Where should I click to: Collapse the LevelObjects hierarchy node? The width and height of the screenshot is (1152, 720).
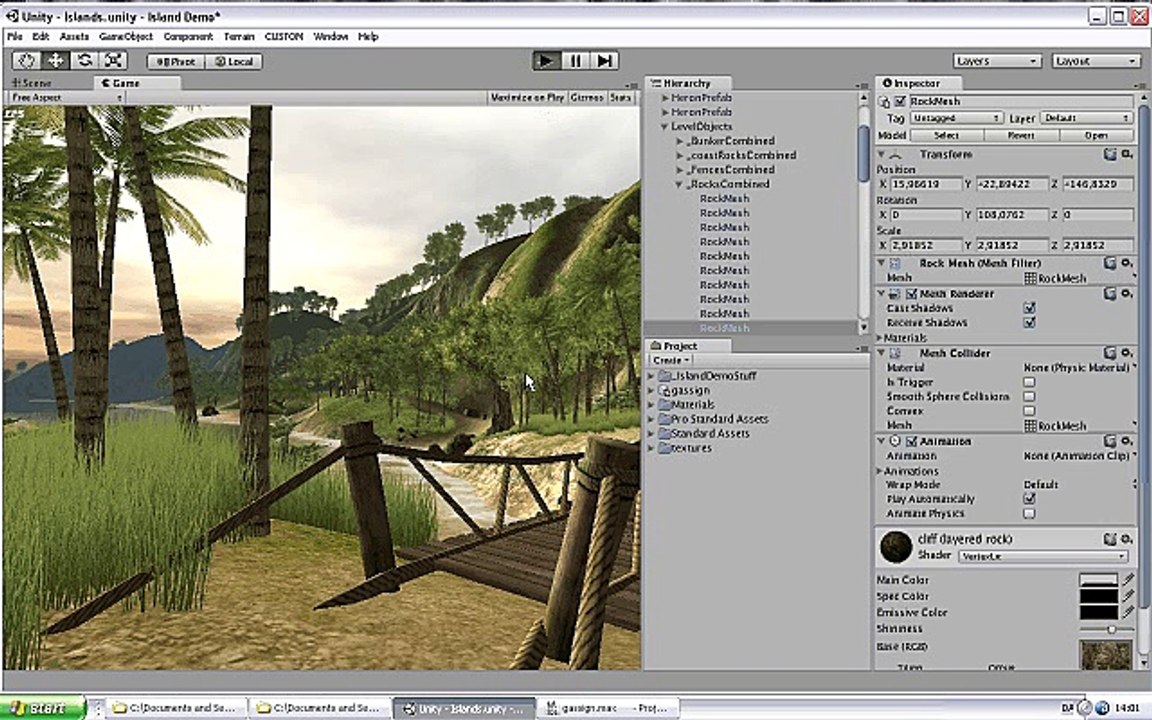664,126
